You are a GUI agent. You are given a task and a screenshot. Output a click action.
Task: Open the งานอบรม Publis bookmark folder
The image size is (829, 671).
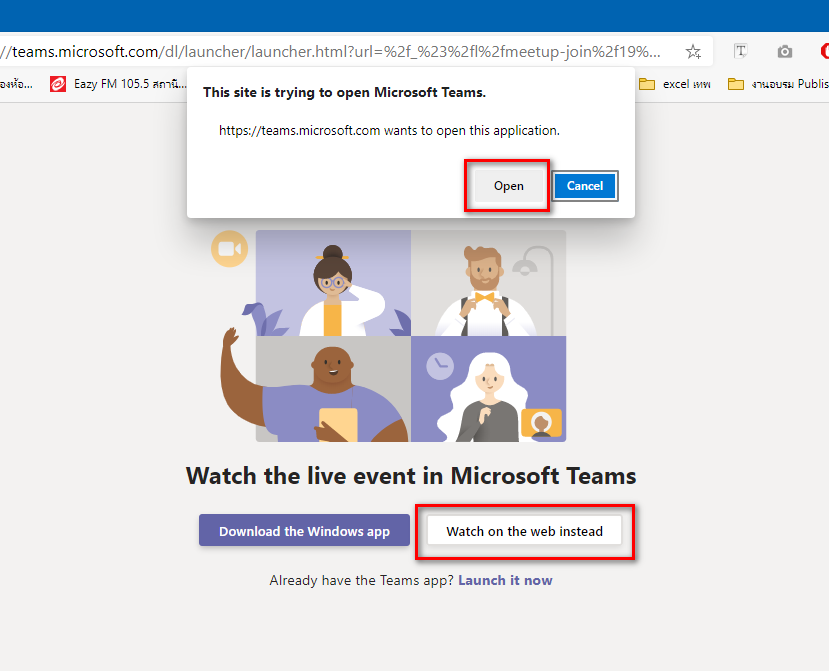(x=778, y=84)
